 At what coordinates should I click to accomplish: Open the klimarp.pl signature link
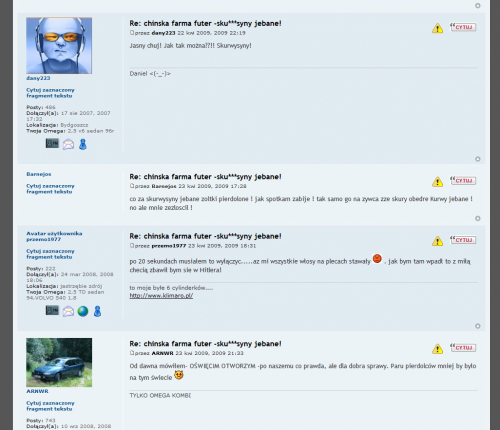161,295
